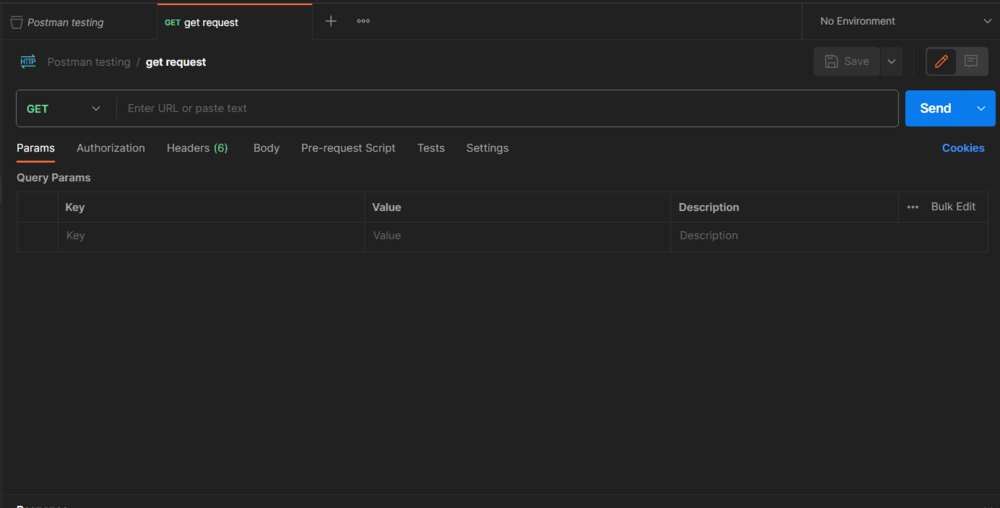Image resolution: width=1000 pixels, height=508 pixels.
Task: Click into the query param Value field
Action: 517,236
